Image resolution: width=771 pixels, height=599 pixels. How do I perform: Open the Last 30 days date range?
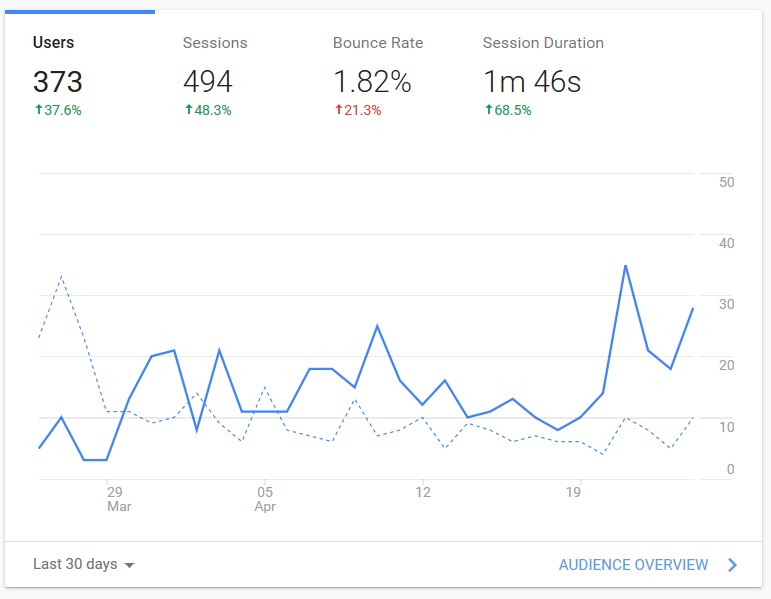click(75, 564)
